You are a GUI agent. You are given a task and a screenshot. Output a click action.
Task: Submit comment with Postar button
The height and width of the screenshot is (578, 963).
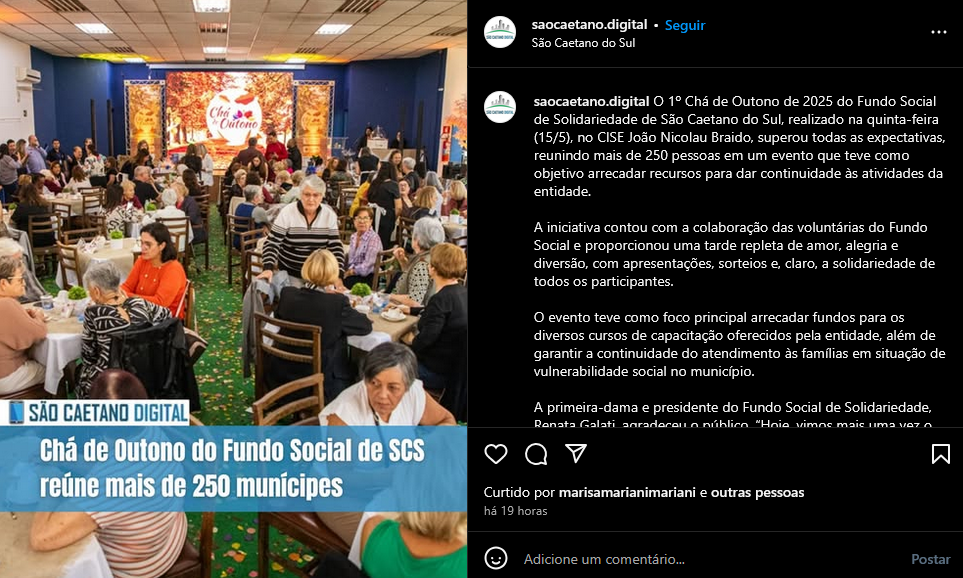coord(930,559)
